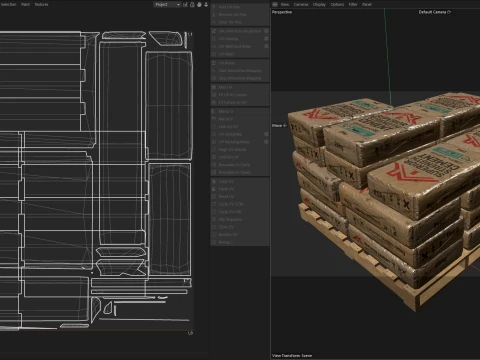Select Align UV Island
This screenshot has width=480, height=360.
[240, 150]
